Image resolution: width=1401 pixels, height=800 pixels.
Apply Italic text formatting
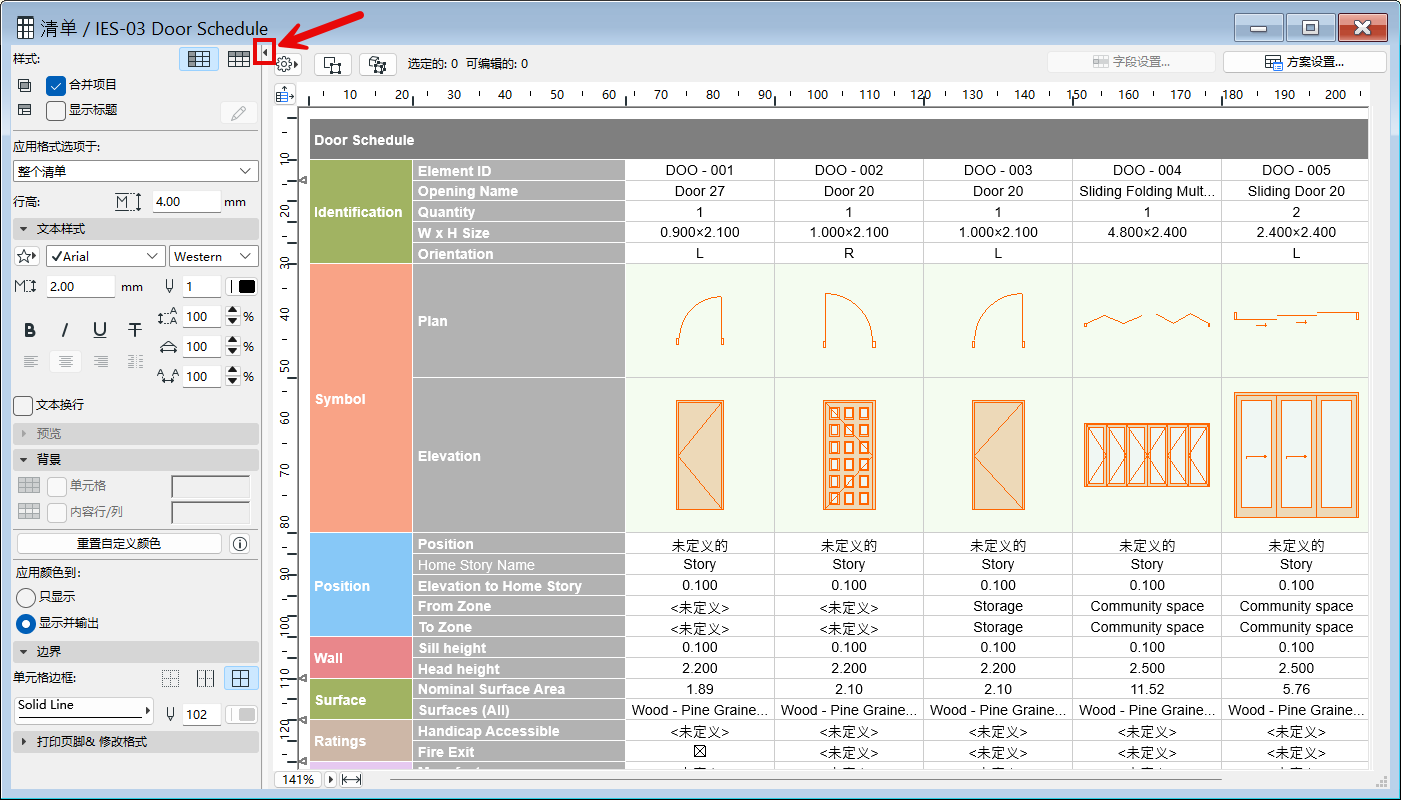[65, 331]
